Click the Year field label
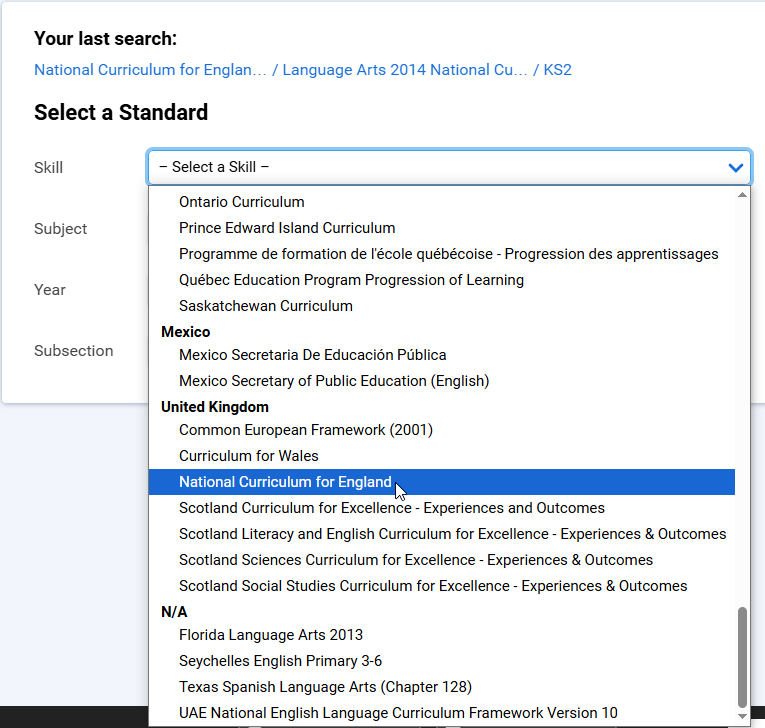 tap(50, 290)
